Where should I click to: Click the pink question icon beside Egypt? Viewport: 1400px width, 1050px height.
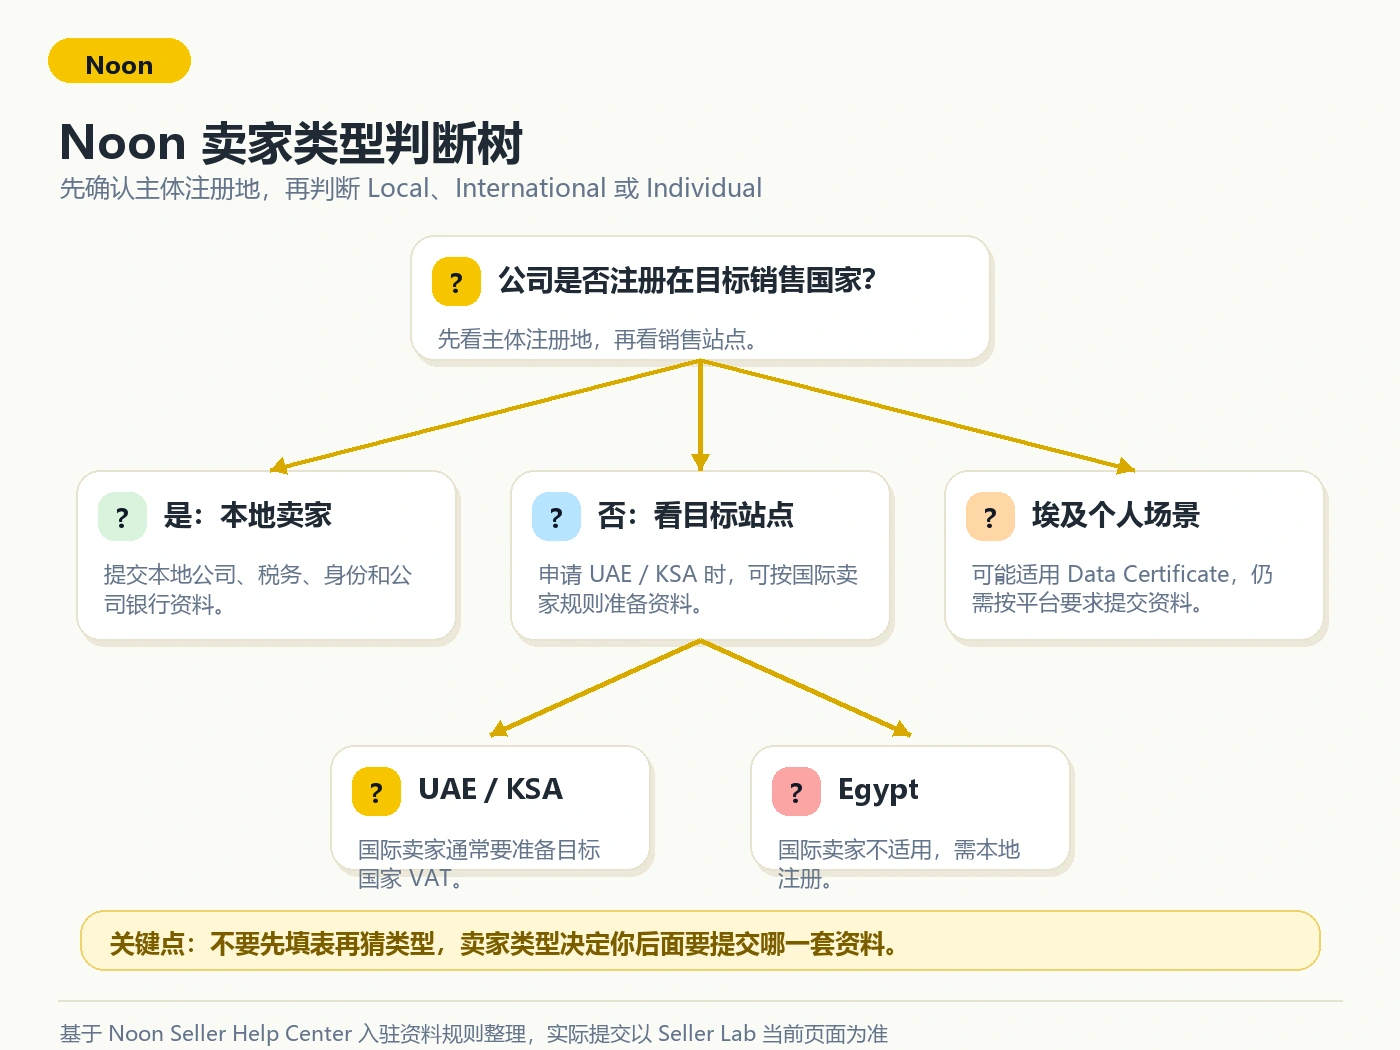click(796, 791)
